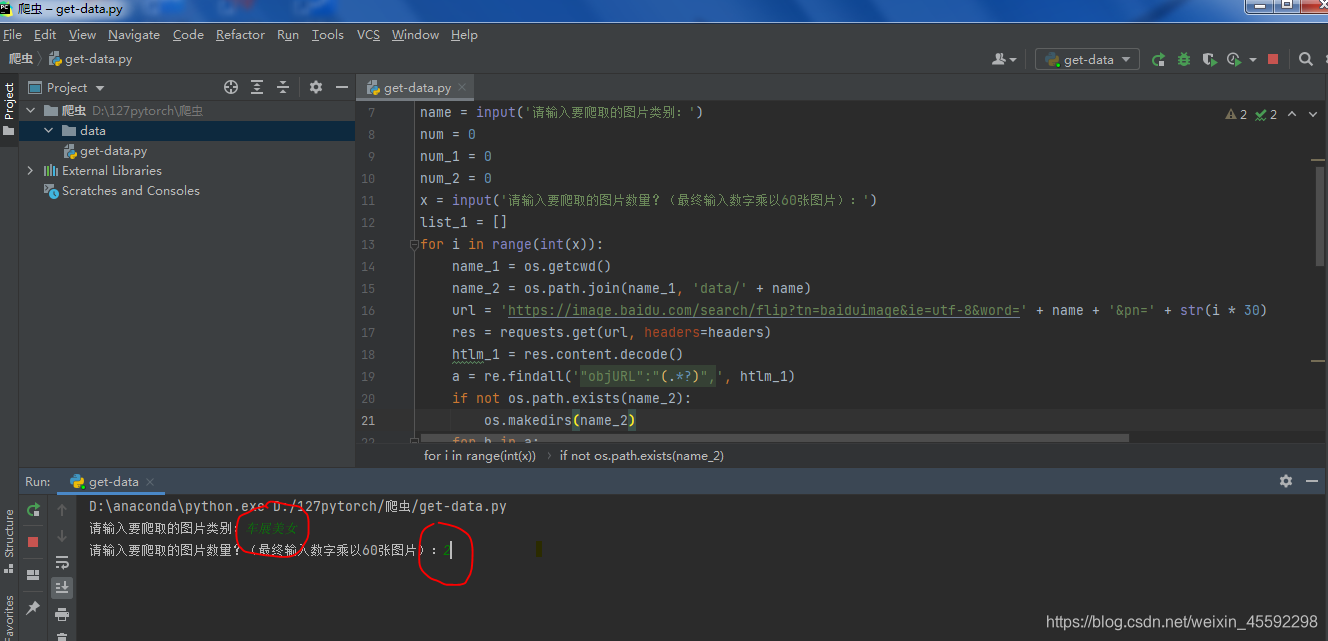The image size is (1328, 641).
Task: Click line 'list_1 = []' in editor
Action: 464,222
